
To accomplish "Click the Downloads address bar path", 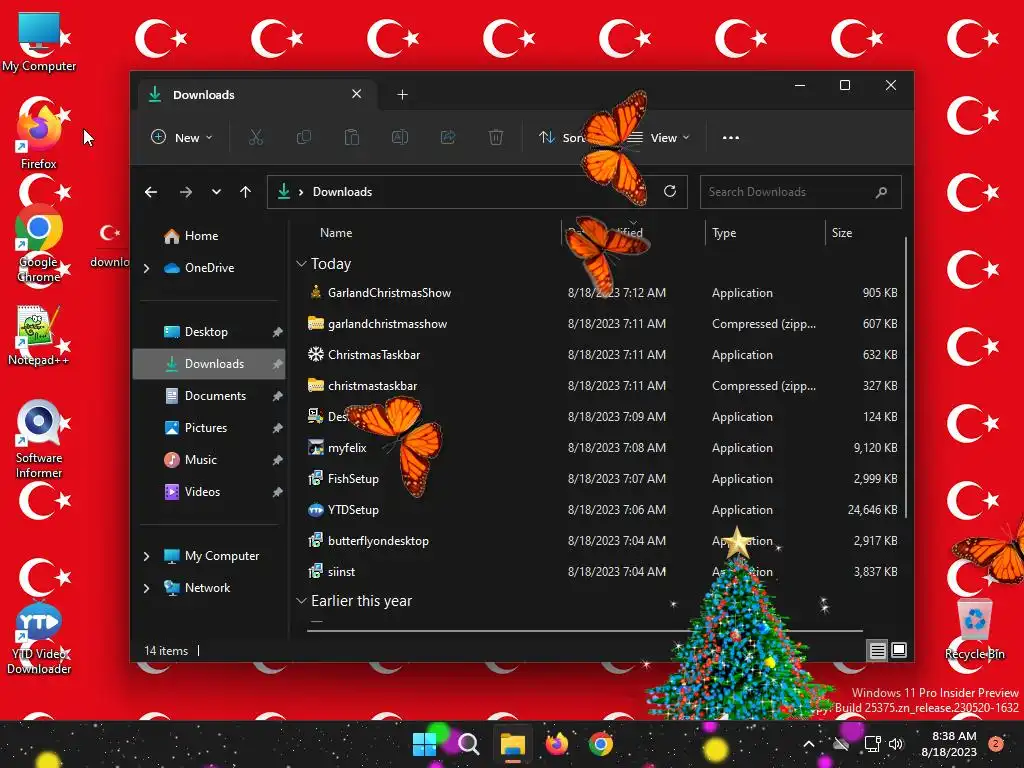I will [342, 192].
